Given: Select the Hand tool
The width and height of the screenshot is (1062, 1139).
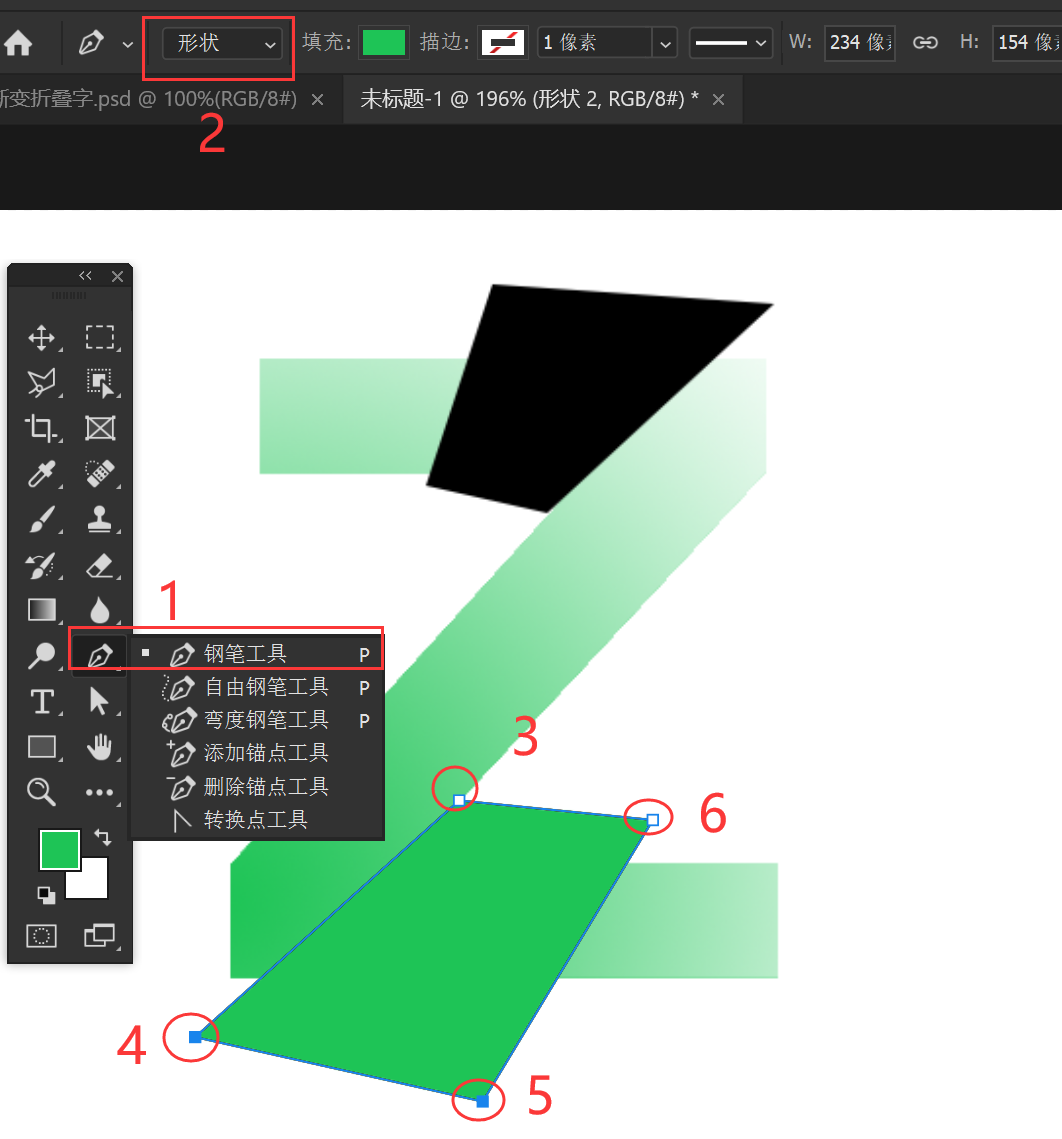Looking at the screenshot, I should pos(100,747).
